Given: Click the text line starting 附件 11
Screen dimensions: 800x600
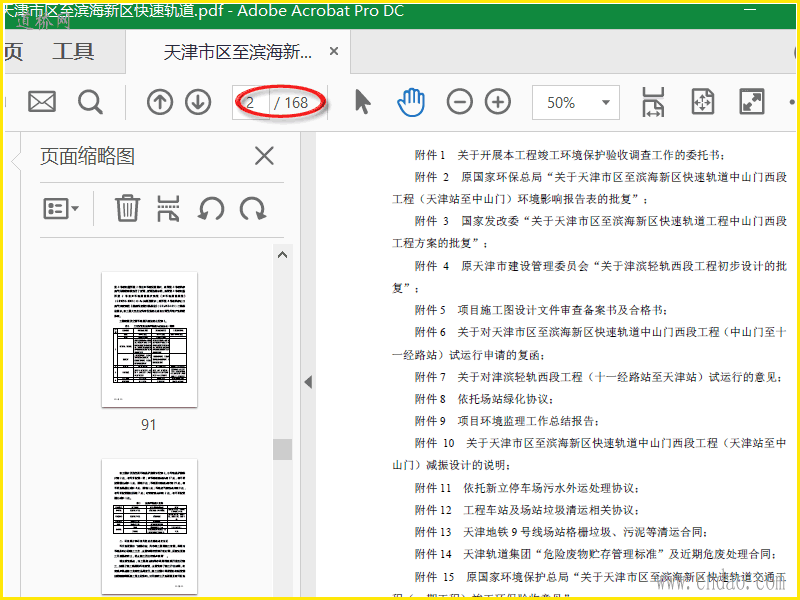Looking at the screenshot, I should 527,488.
